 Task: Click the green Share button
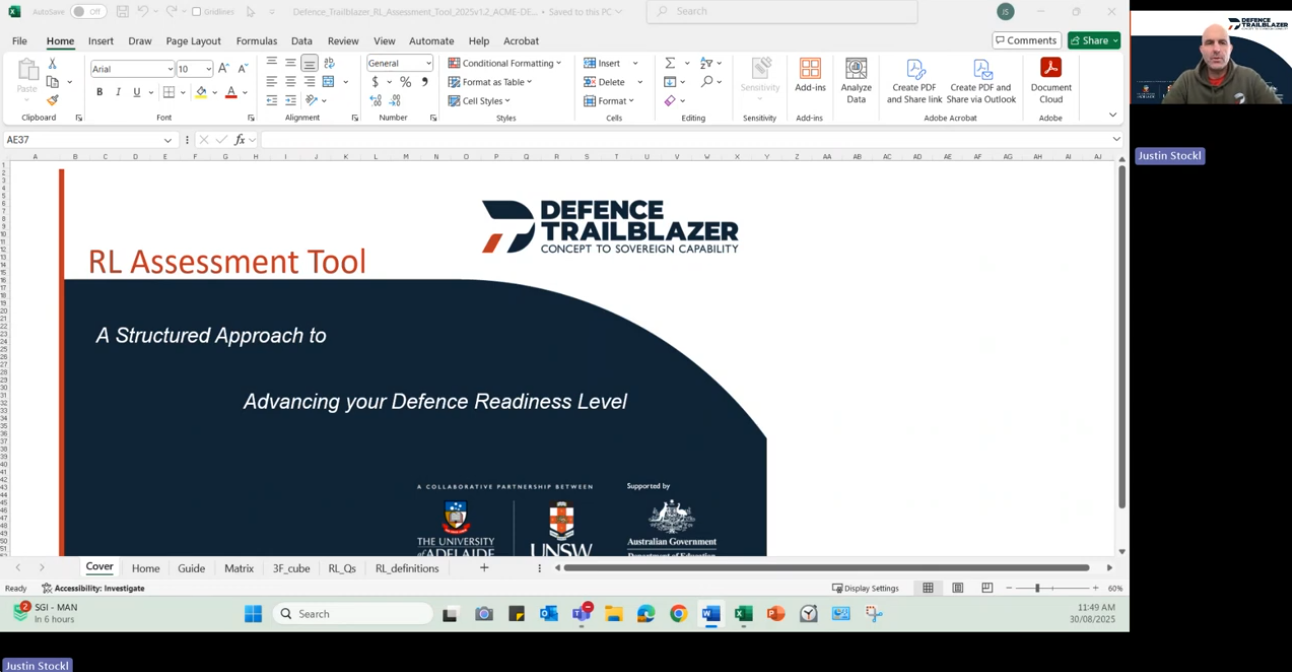[1094, 41]
